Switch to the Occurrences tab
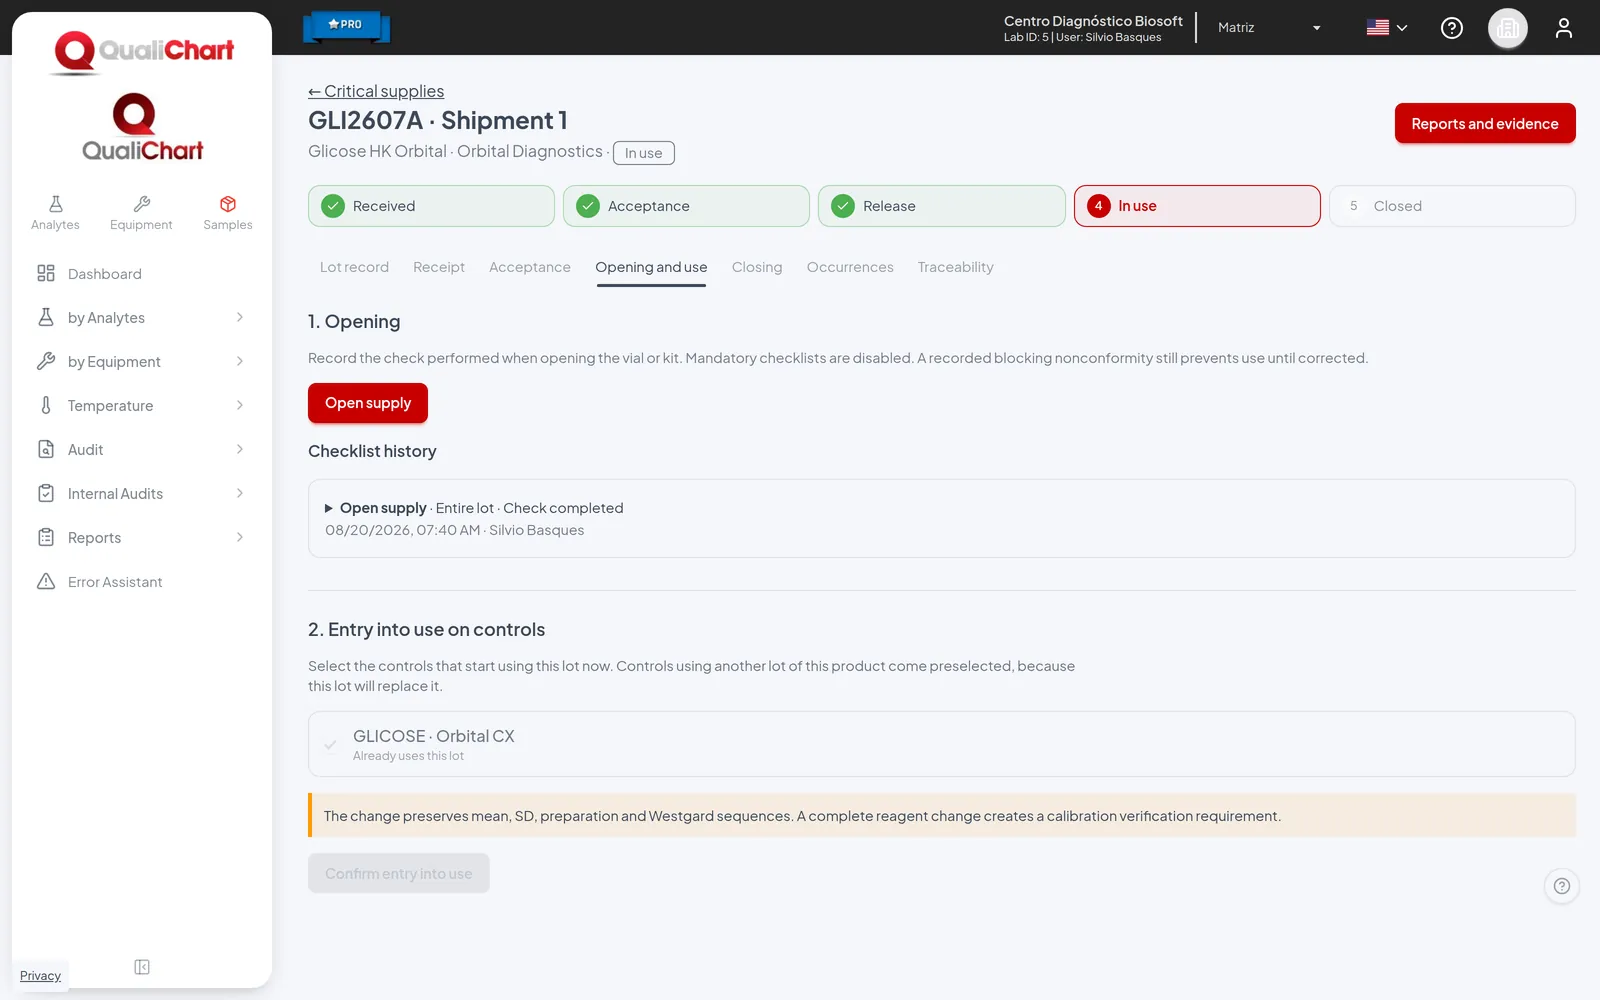 coord(850,267)
